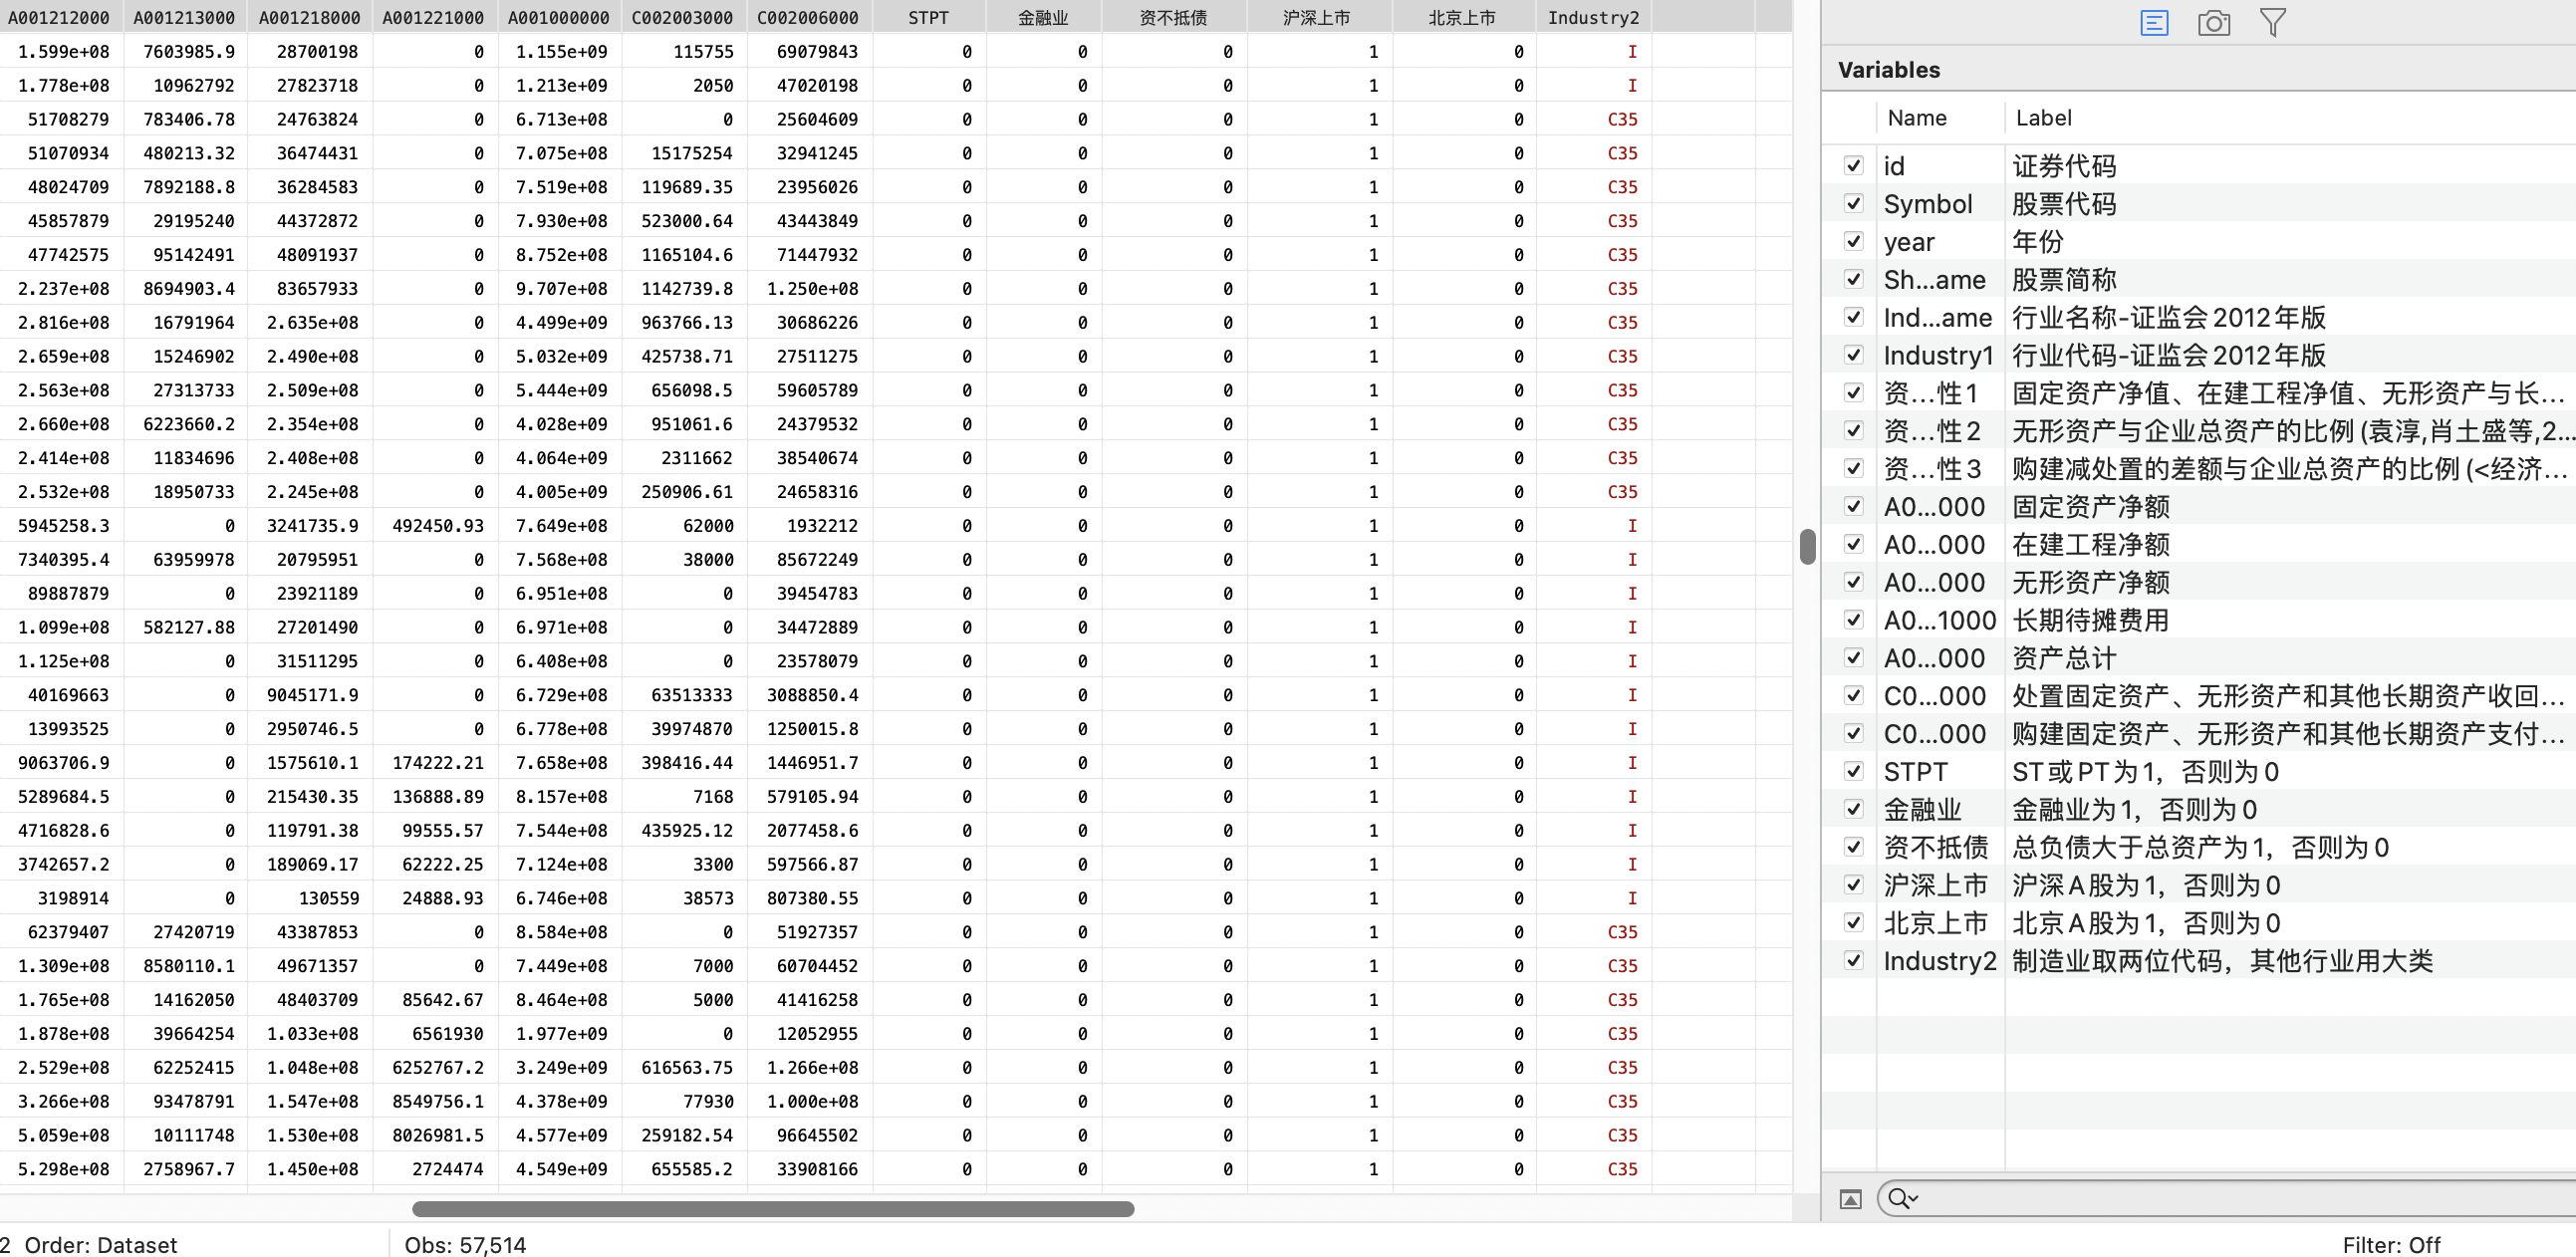Show the Variables pane icon

[2154, 23]
